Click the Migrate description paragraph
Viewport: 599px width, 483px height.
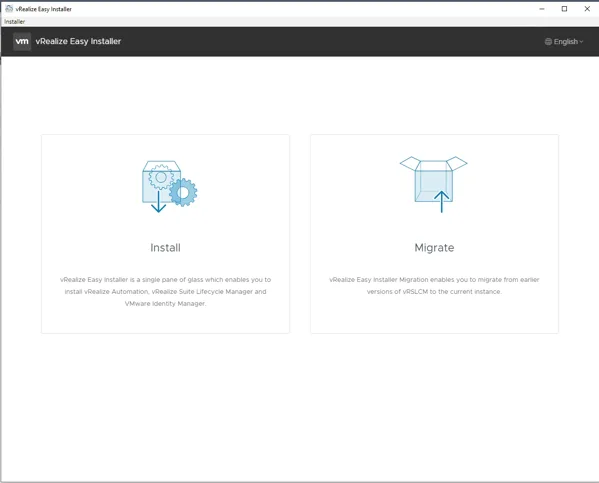[434, 285]
